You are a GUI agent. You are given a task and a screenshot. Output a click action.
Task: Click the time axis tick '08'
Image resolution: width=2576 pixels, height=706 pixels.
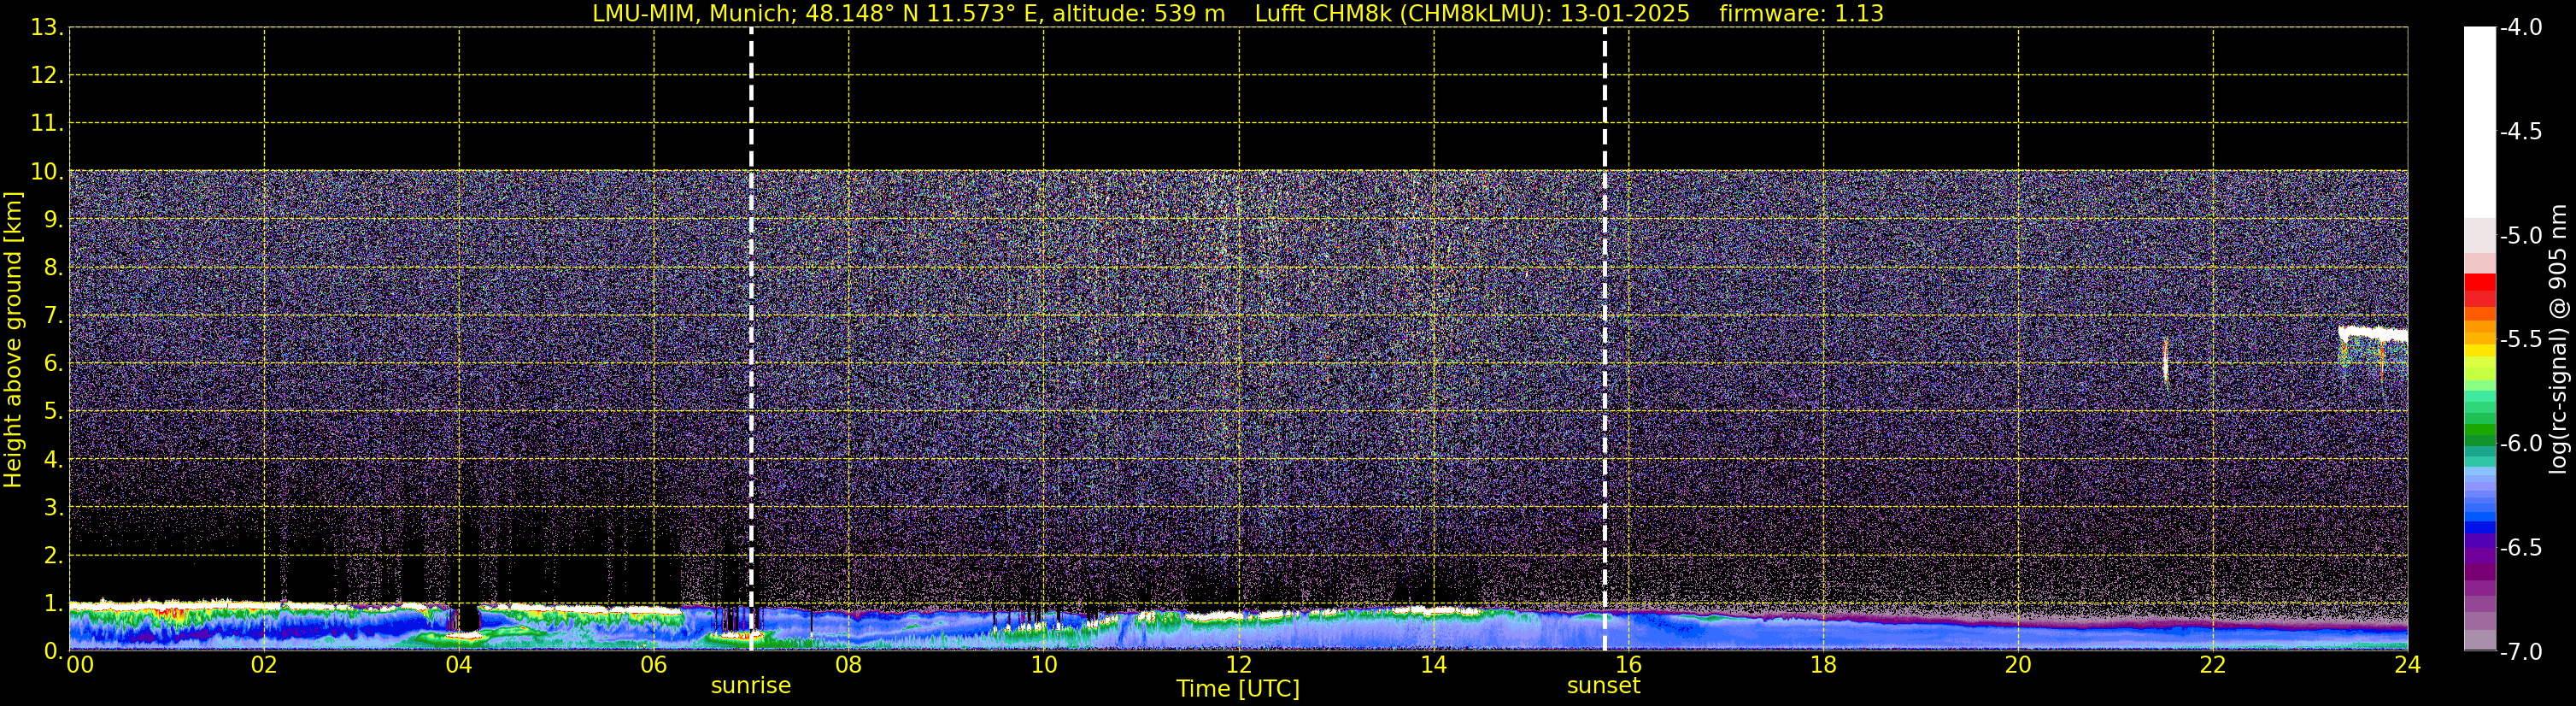(x=849, y=665)
